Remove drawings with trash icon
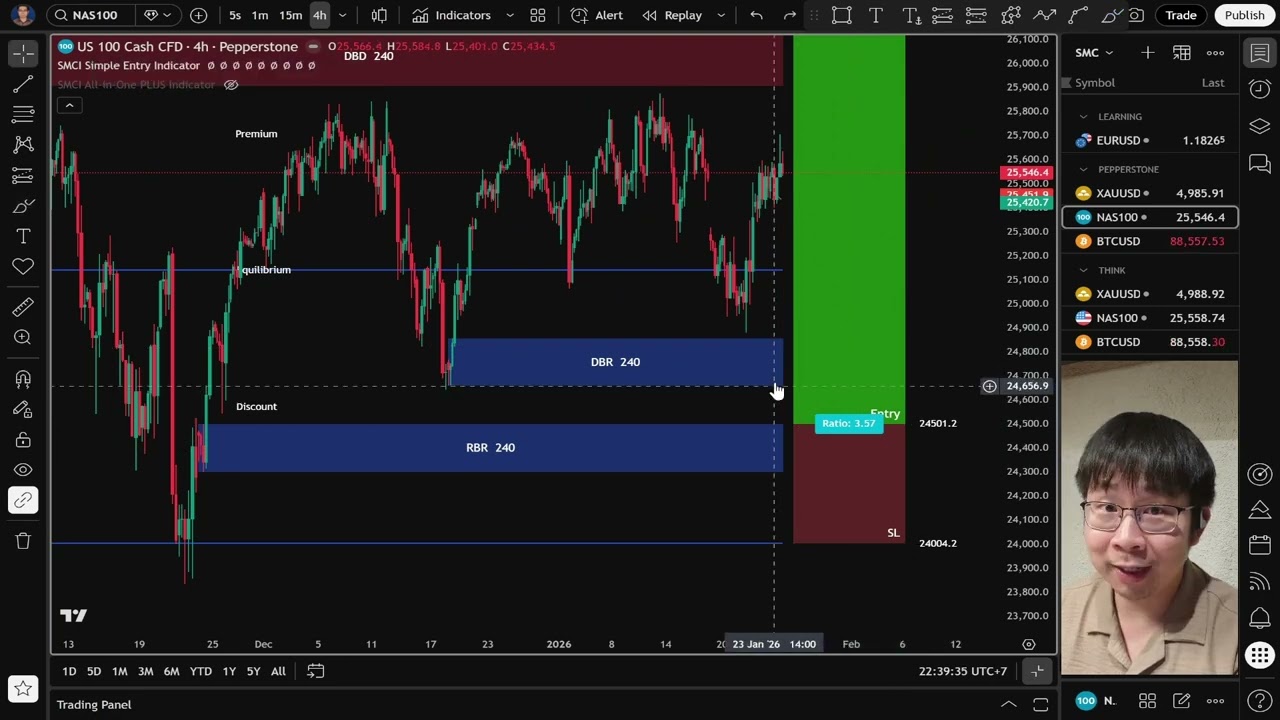This screenshot has width=1280, height=720. (23, 541)
